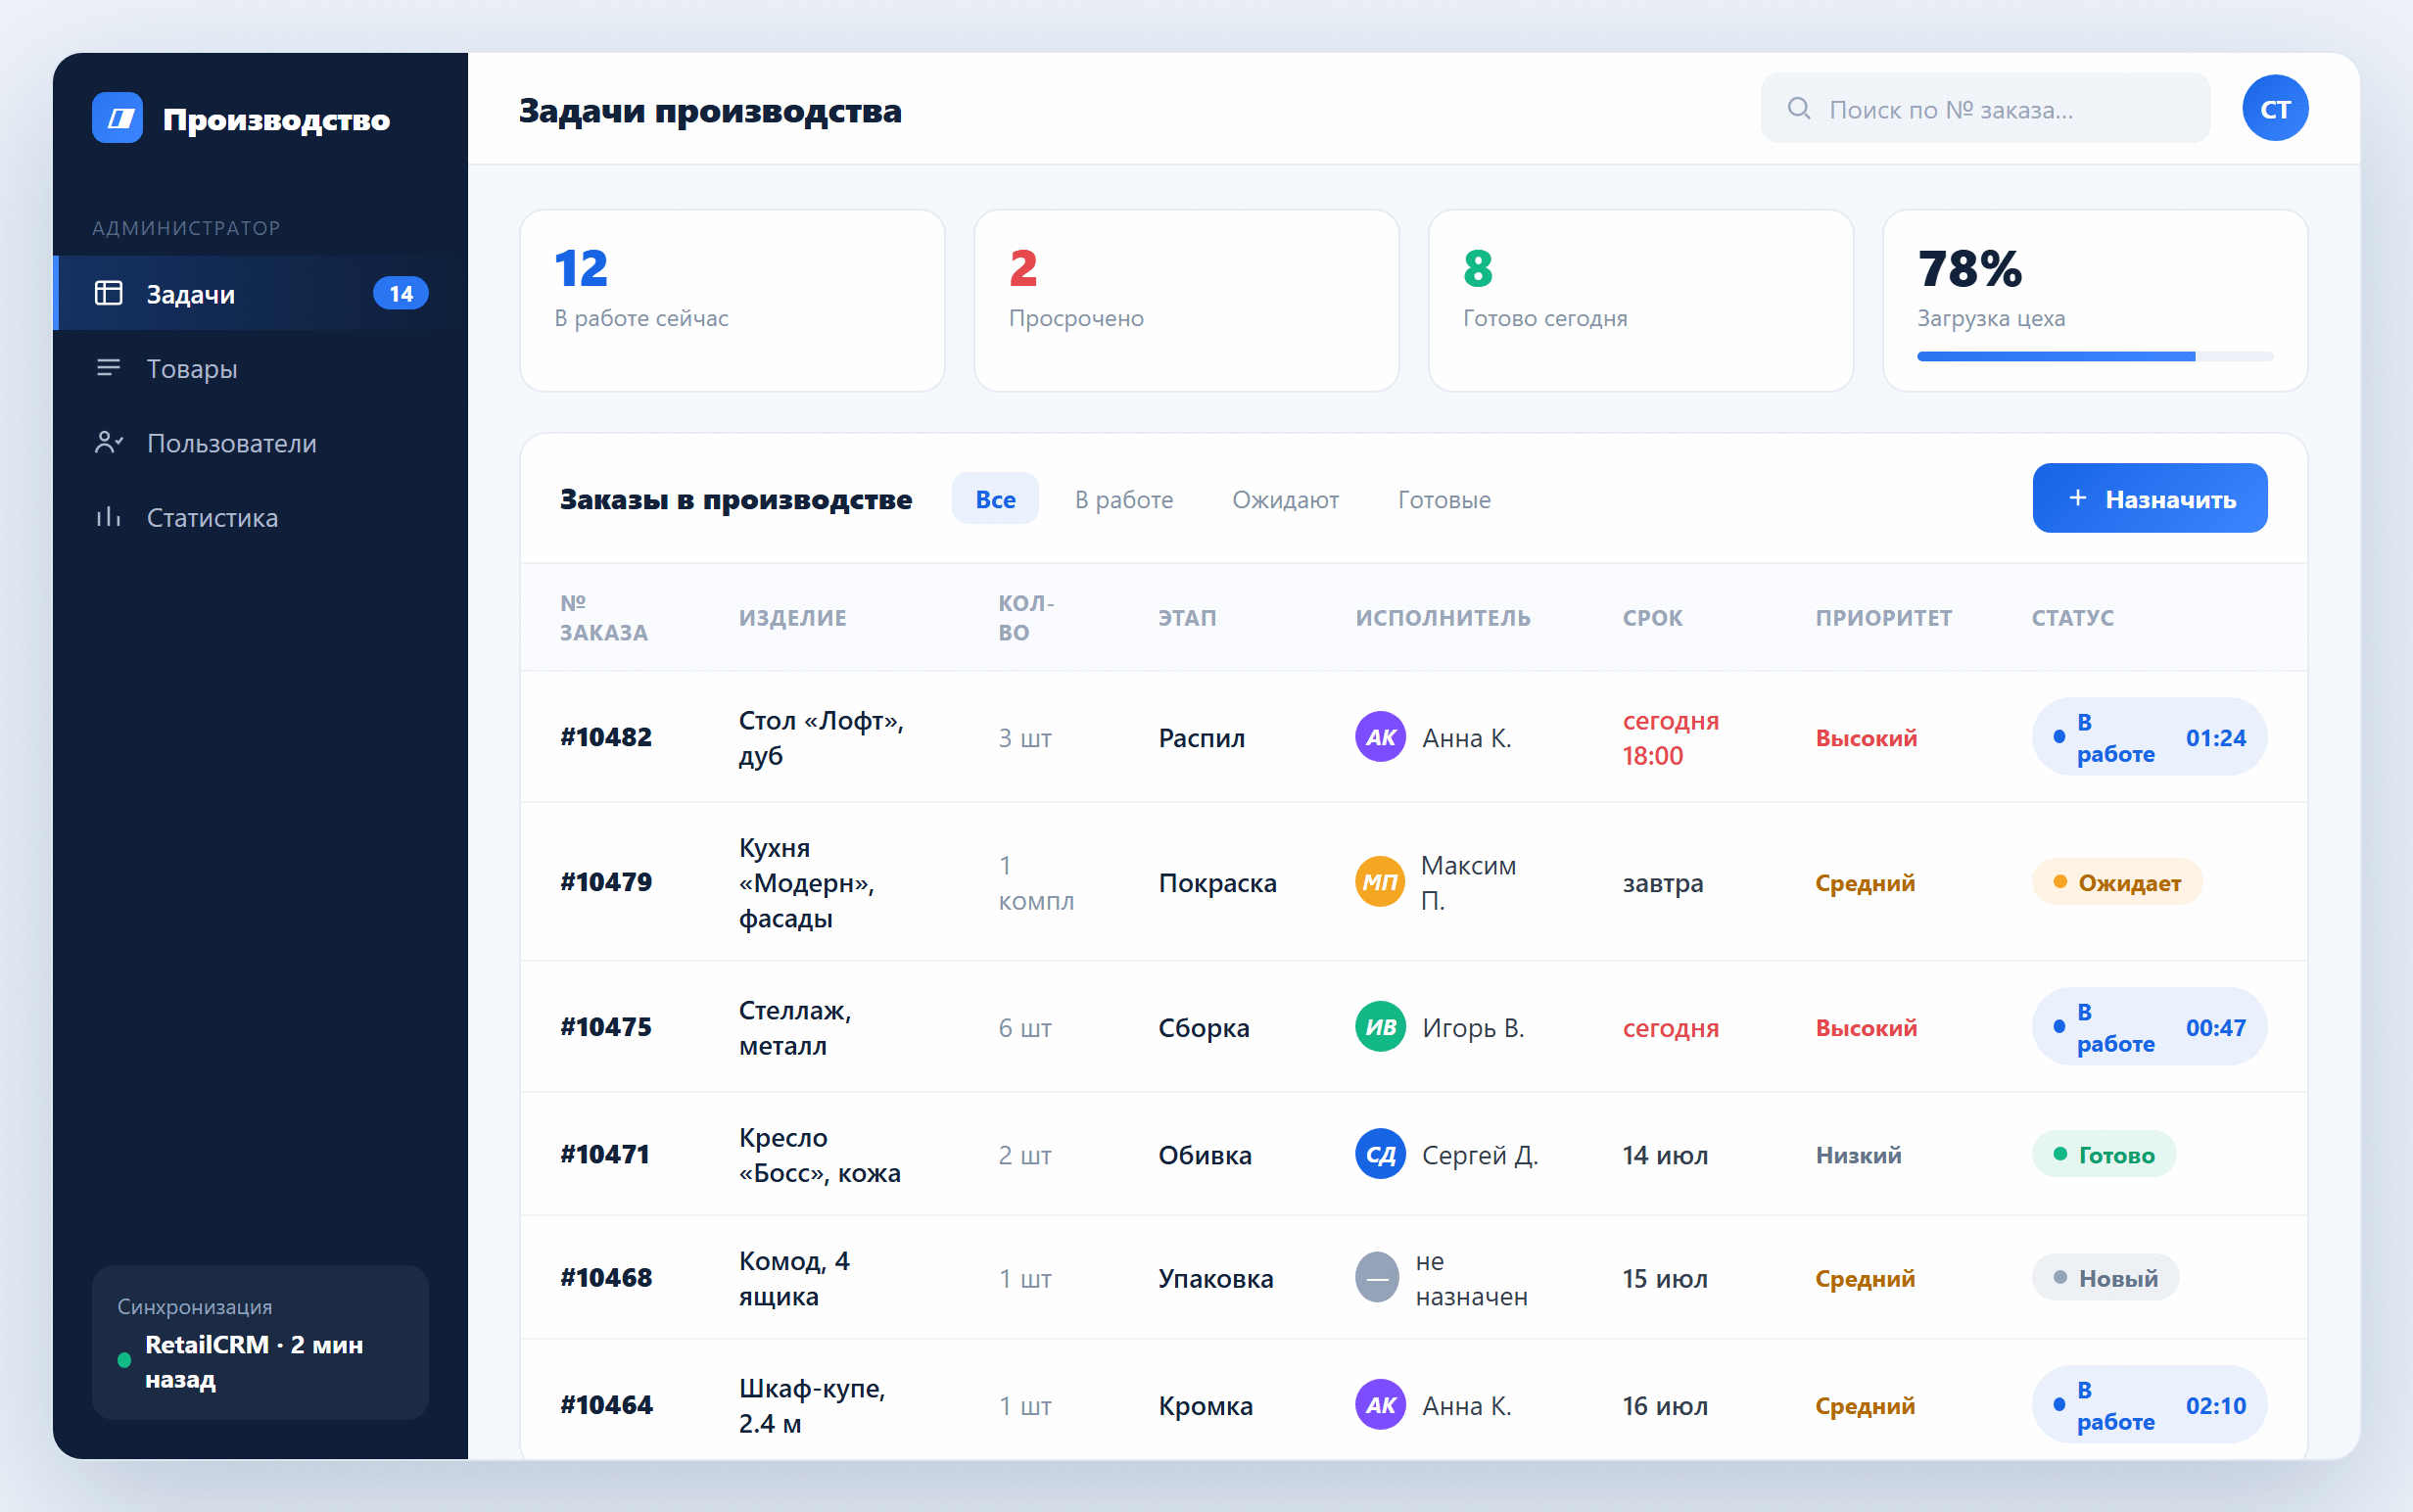The image size is (2413, 1512).
Task: Click the Распил stage cell
Action: click(x=1201, y=737)
